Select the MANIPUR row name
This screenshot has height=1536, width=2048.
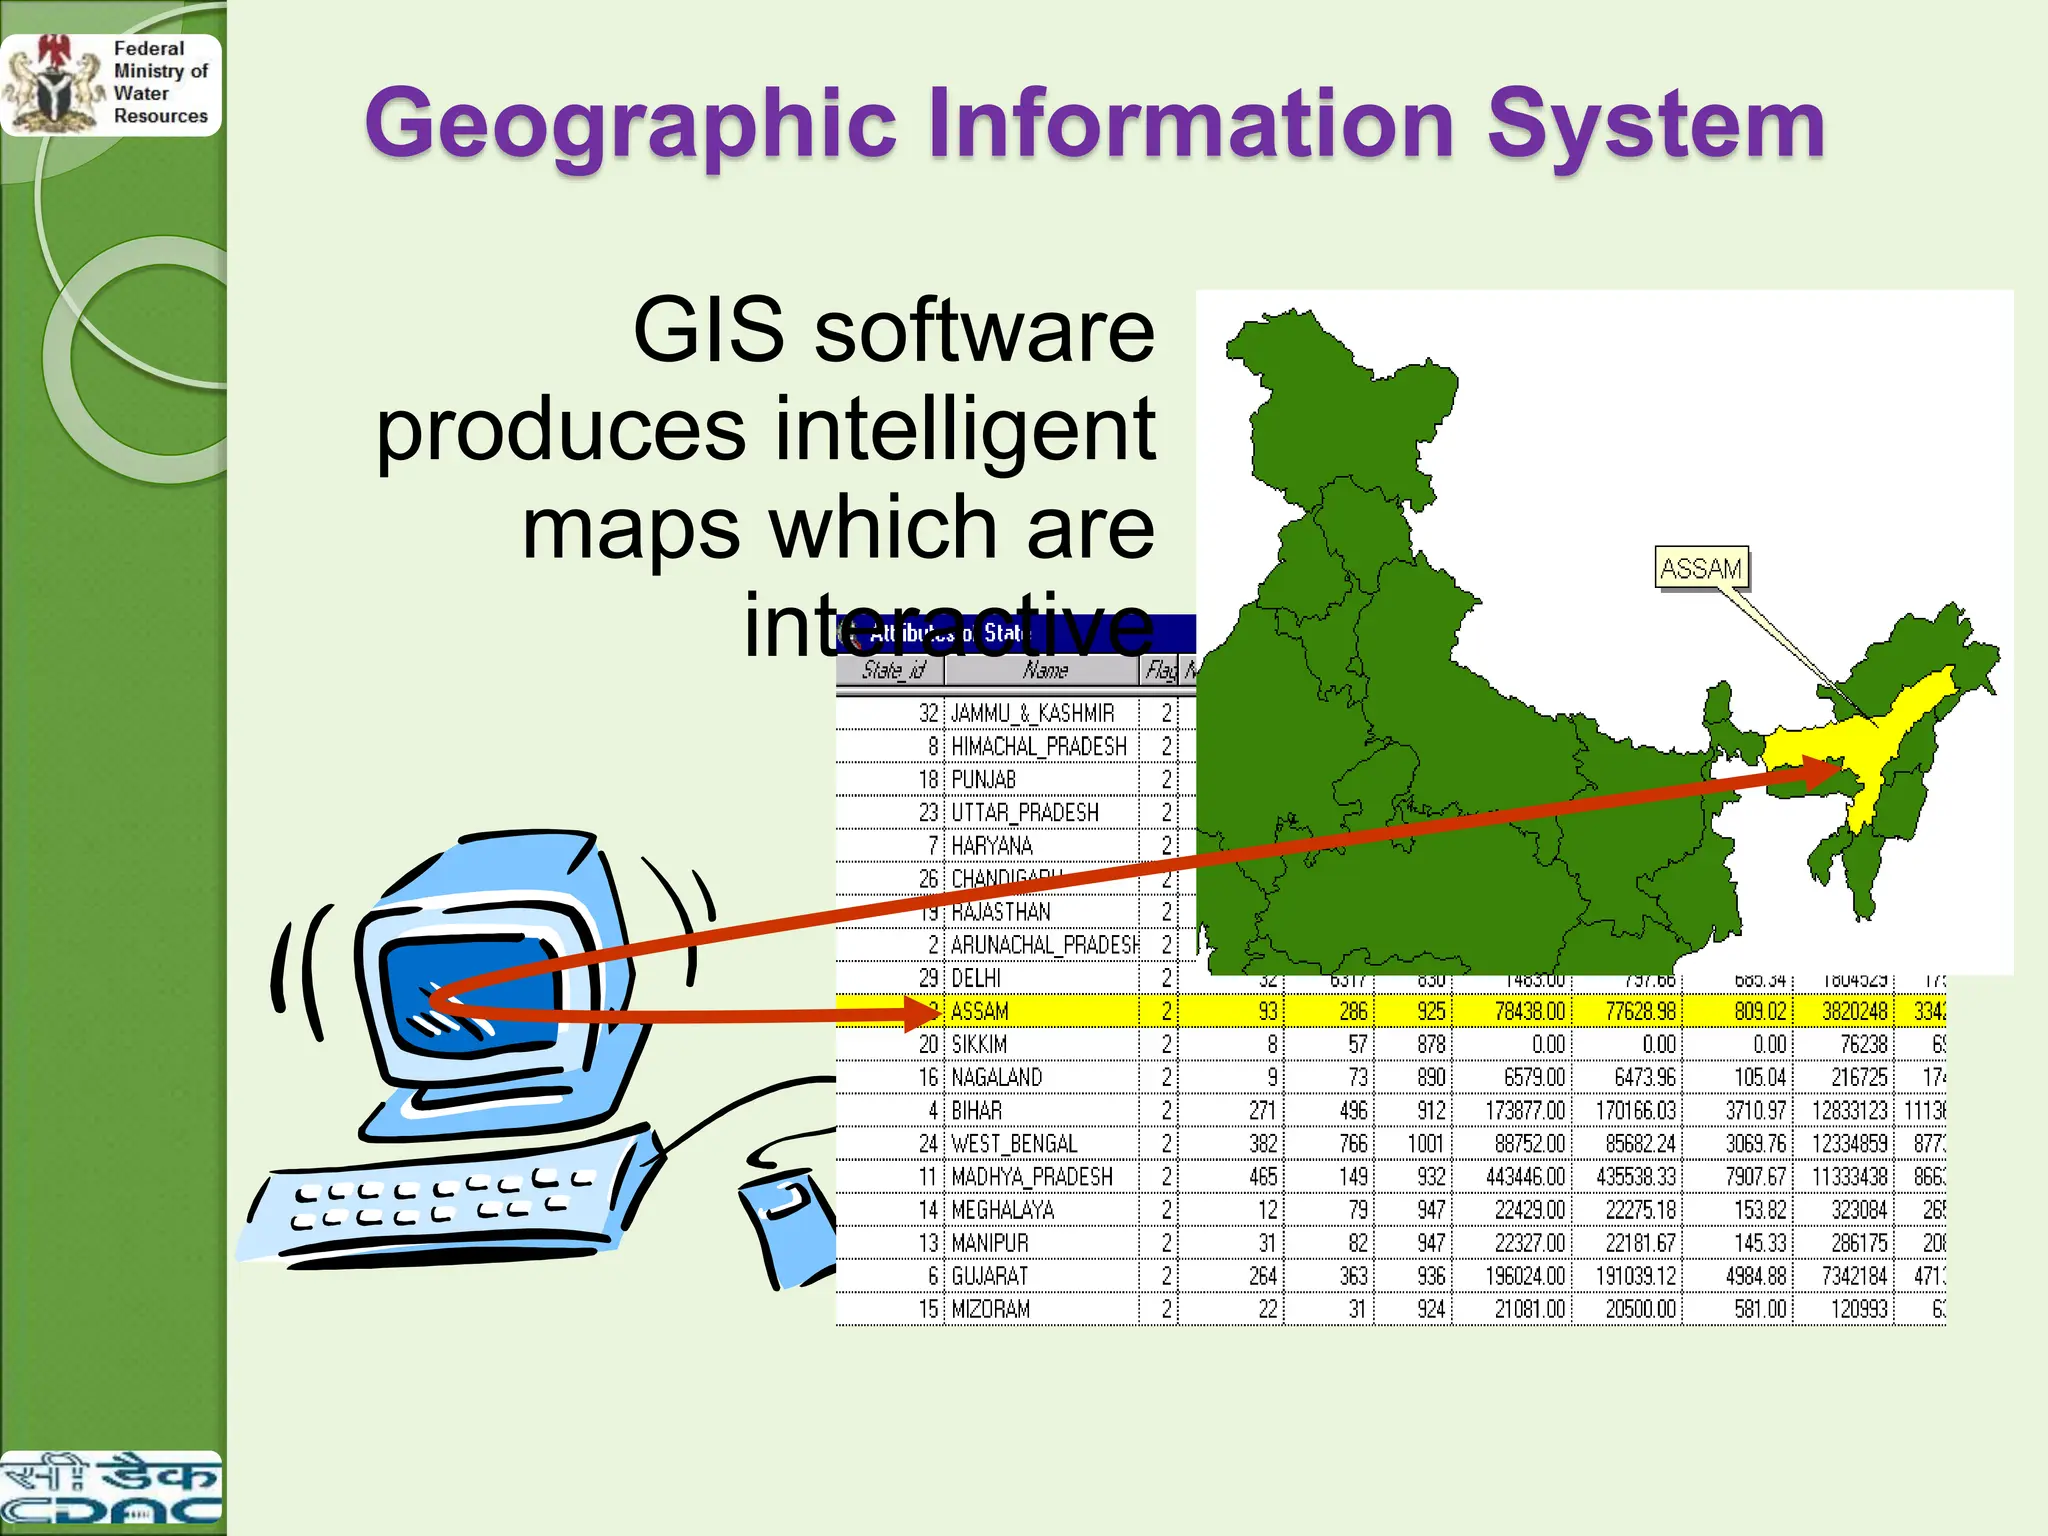(989, 1242)
